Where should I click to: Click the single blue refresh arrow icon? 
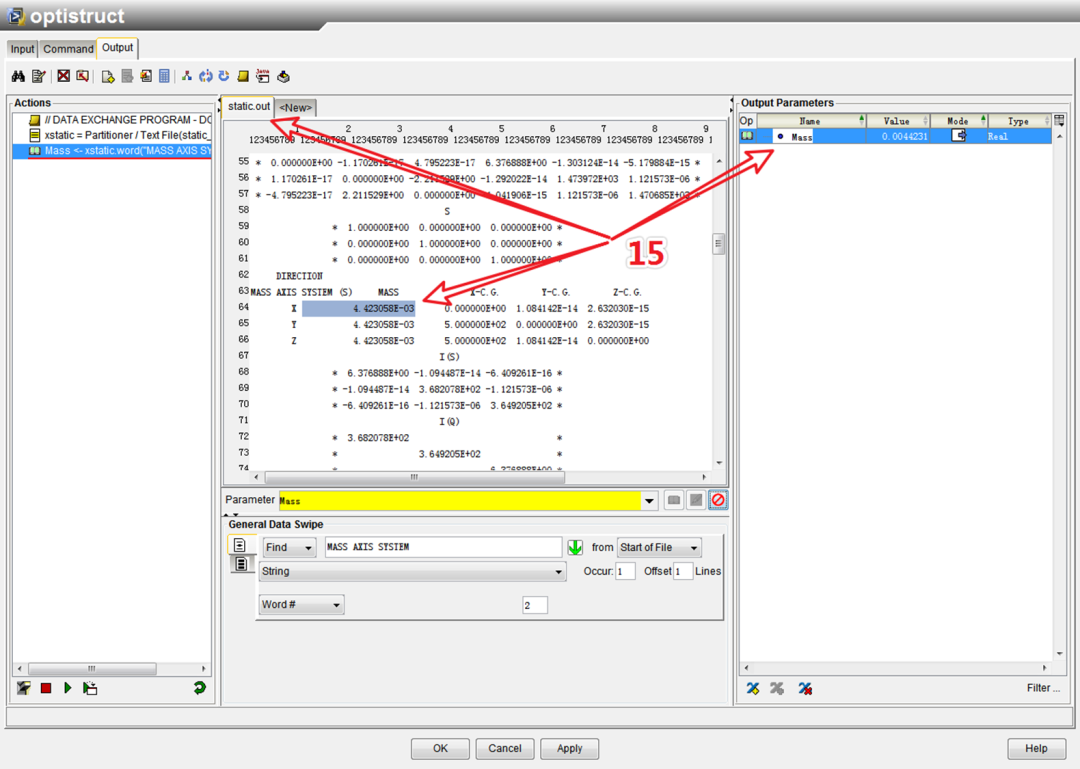224,76
